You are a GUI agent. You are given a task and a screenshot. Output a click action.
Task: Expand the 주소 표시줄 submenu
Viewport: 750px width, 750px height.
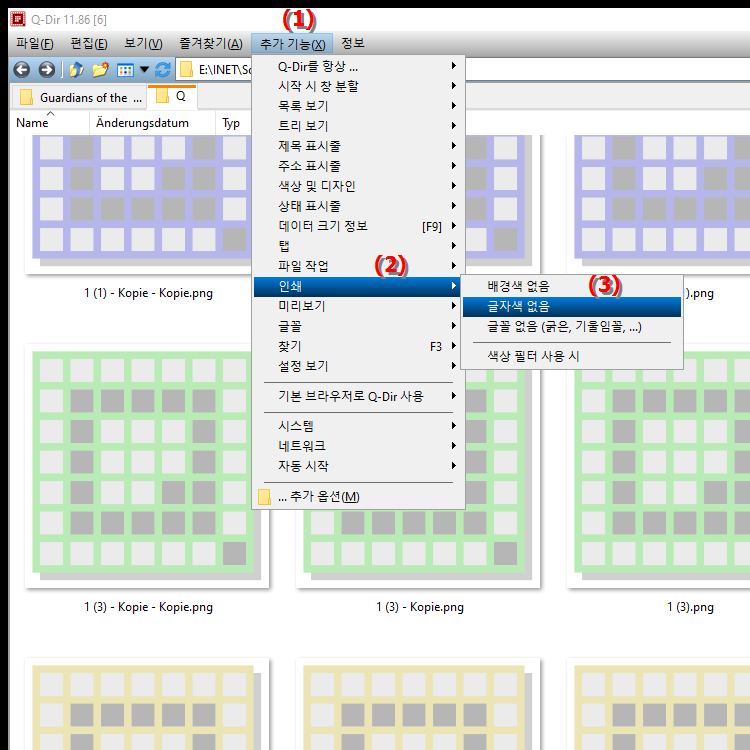tap(358, 166)
